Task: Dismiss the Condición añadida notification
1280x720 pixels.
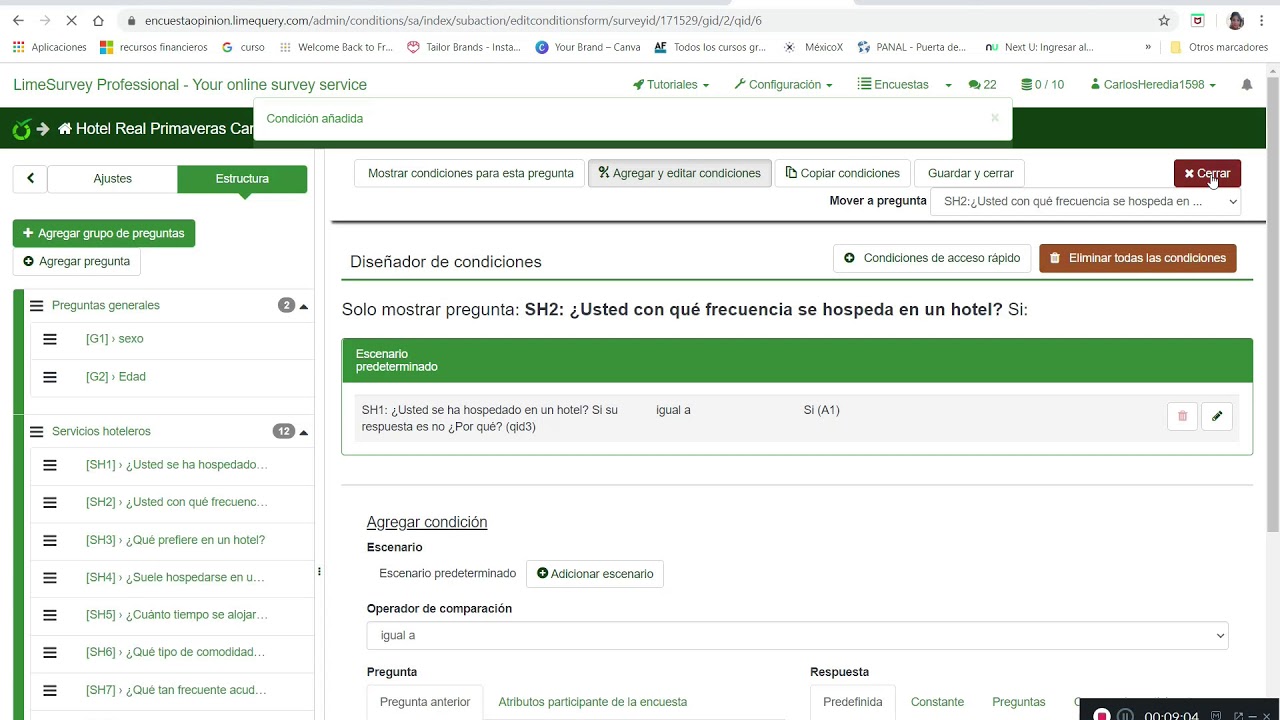Action: [x=994, y=118]
